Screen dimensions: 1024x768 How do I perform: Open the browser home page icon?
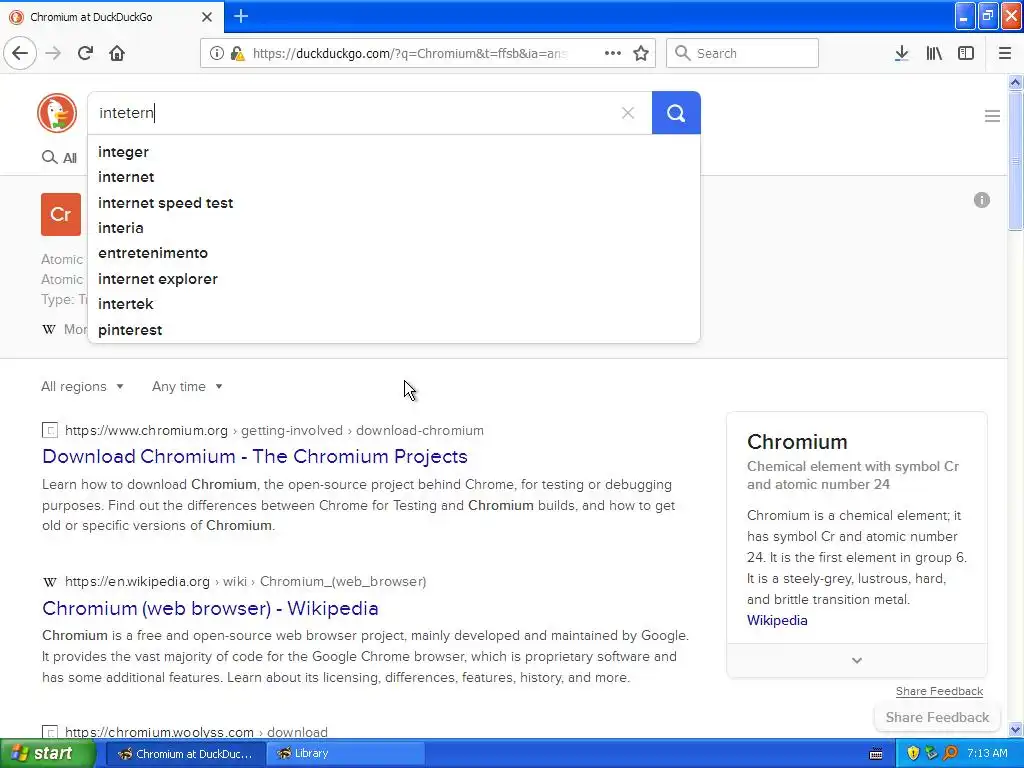pyautogui.click(x=117, y=53)
